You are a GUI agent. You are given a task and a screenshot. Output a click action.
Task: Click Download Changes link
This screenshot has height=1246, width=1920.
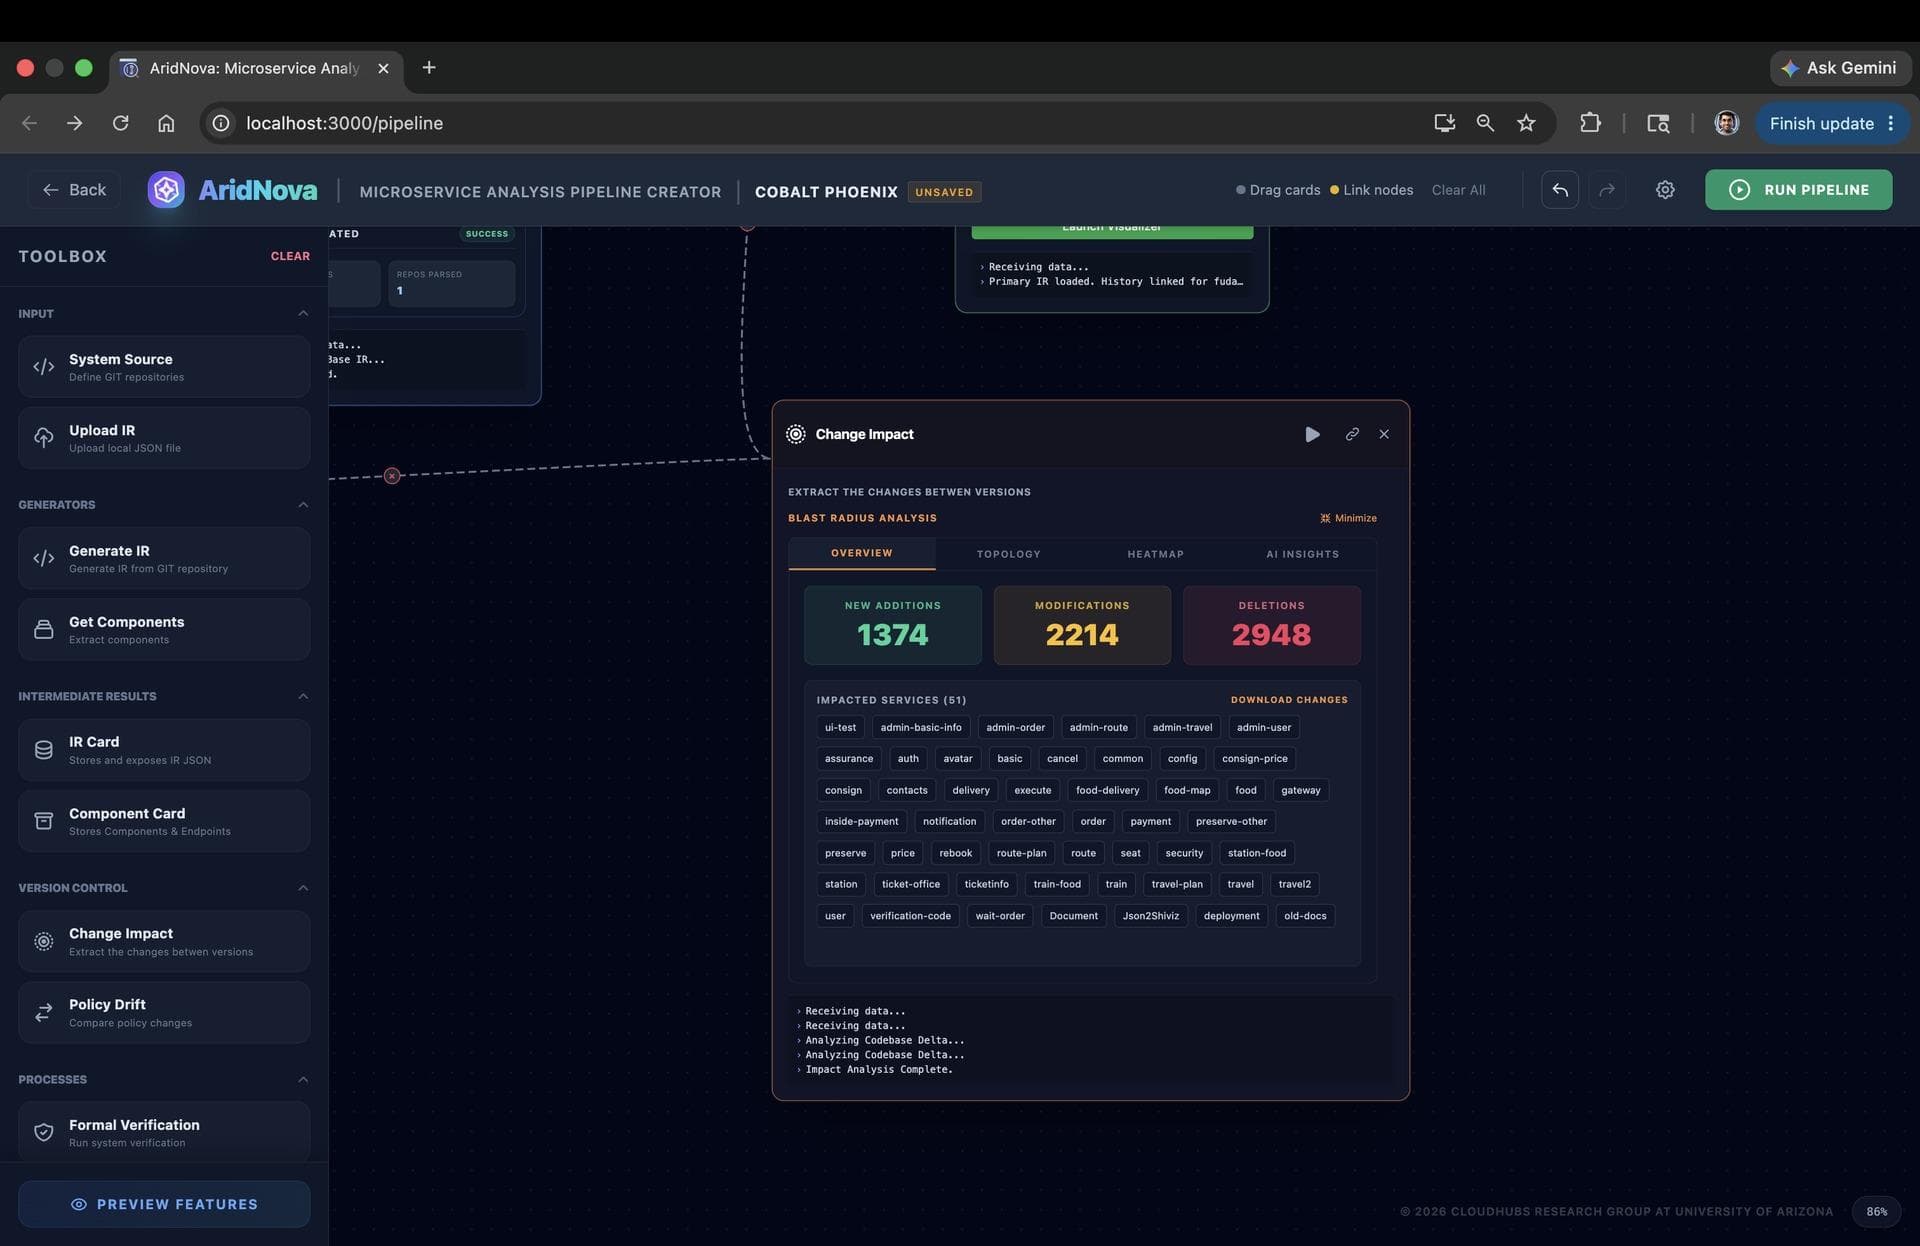(x=1289, y=700)
